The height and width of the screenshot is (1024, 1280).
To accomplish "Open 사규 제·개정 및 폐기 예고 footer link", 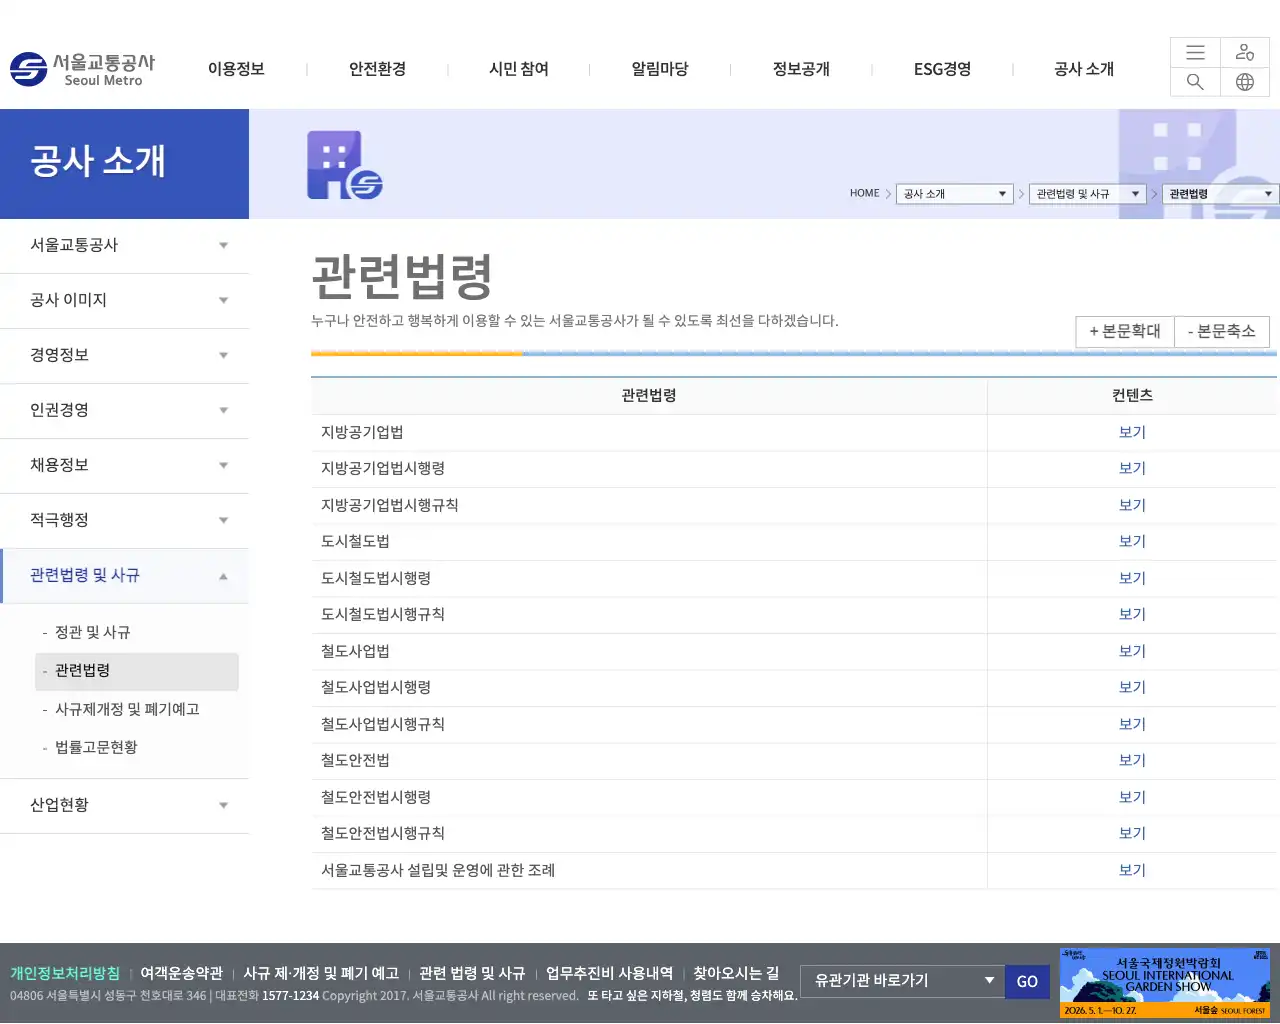I will (x=321, y=974).
